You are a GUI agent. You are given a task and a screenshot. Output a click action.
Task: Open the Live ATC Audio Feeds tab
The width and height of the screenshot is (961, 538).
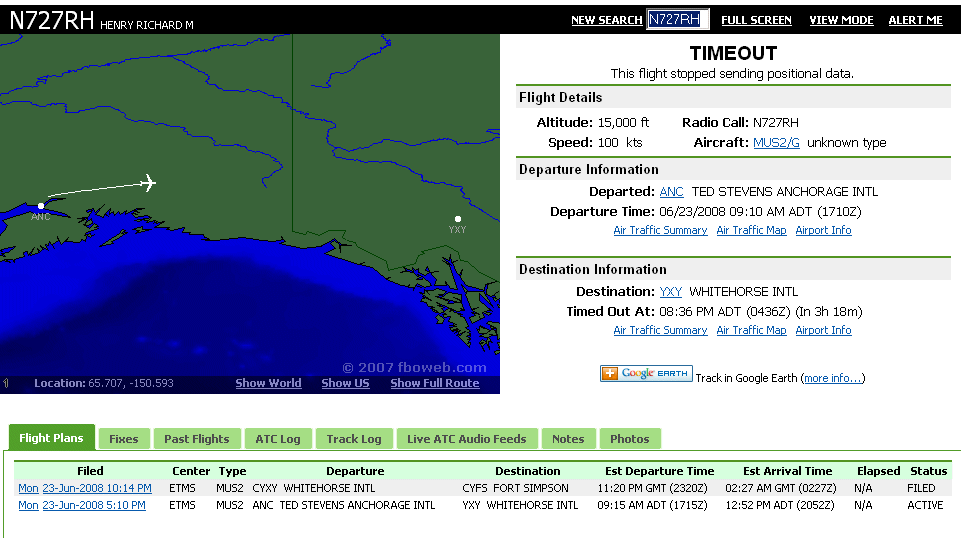467,439
